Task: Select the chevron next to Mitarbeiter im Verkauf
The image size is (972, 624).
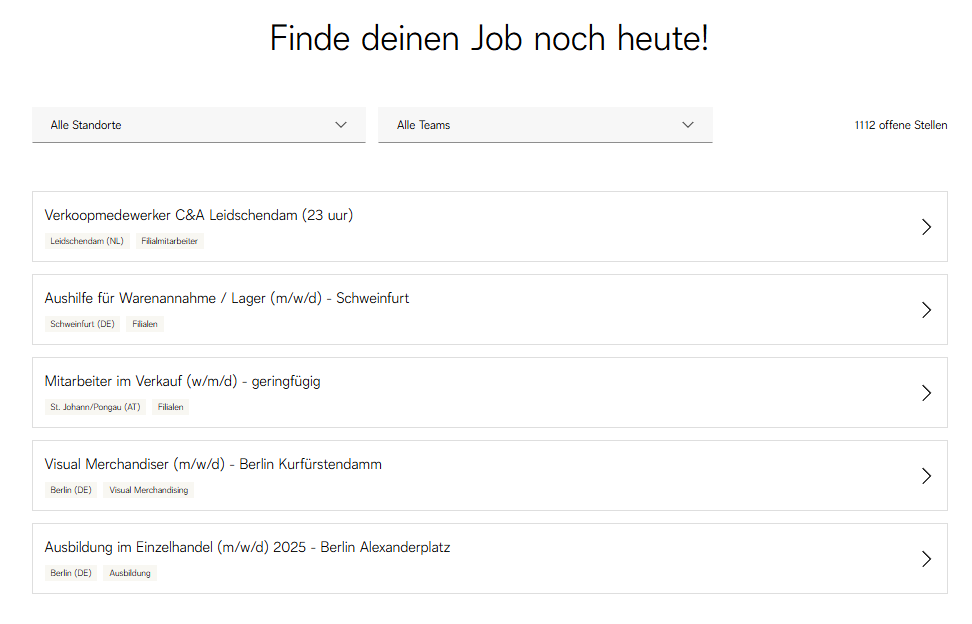Action: click(x=925, y=393)
